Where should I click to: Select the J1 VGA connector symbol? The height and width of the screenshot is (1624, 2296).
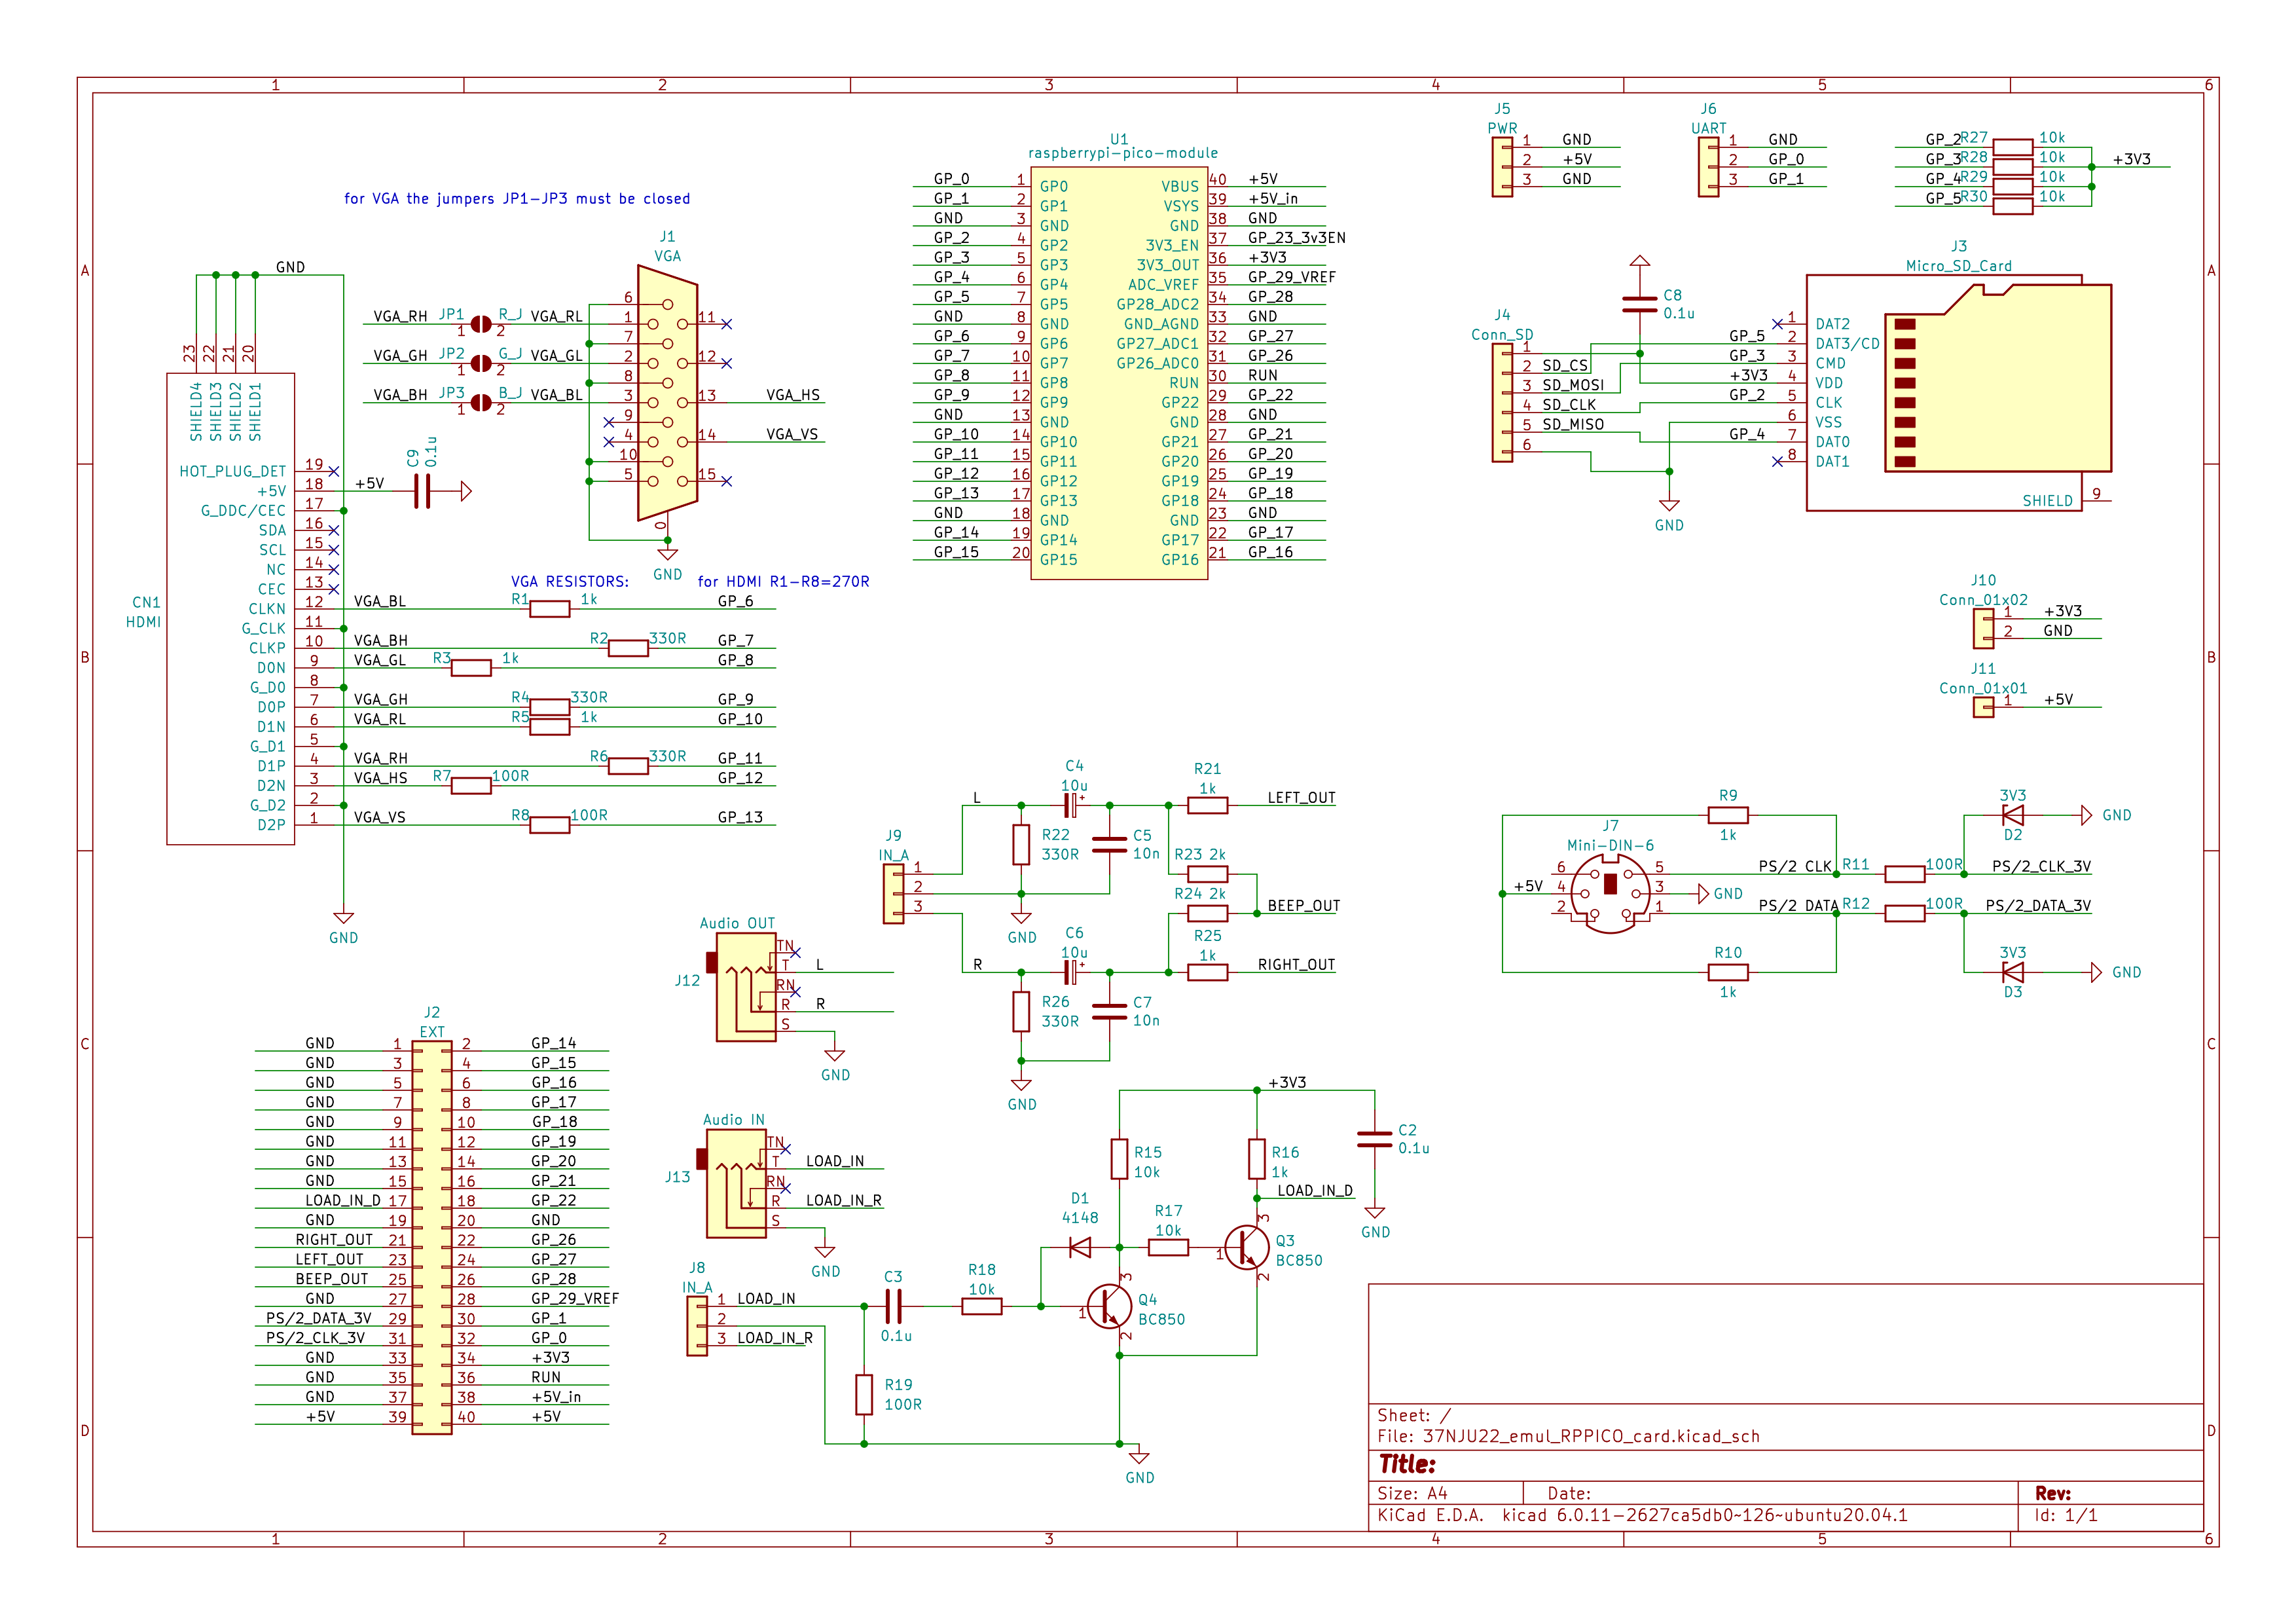tap(667, 393)
